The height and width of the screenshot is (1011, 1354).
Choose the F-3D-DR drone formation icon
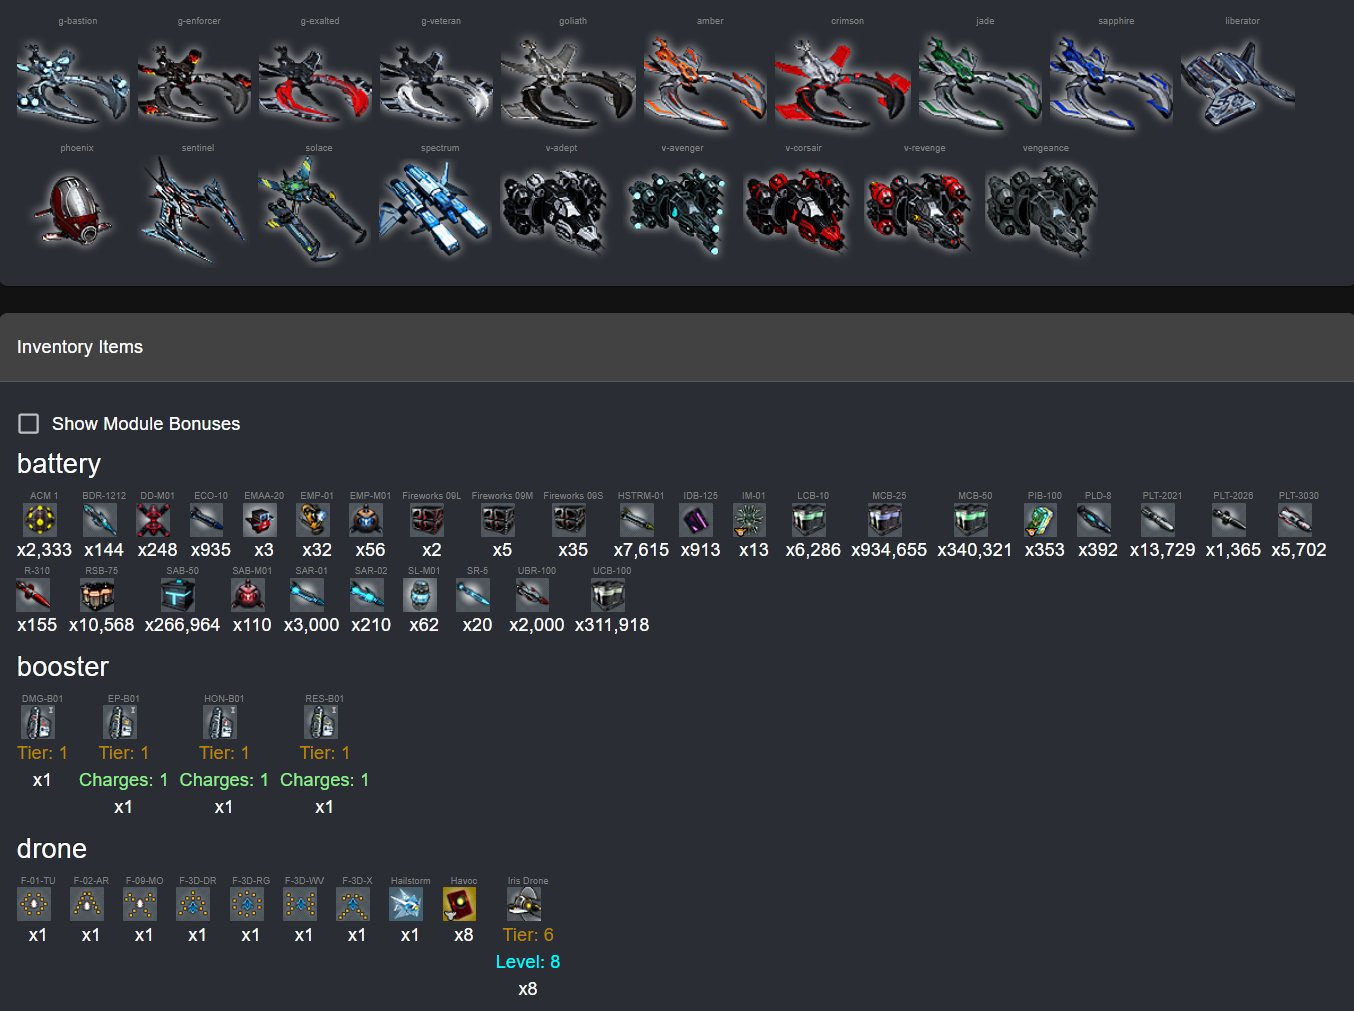[x=194, y=904]
